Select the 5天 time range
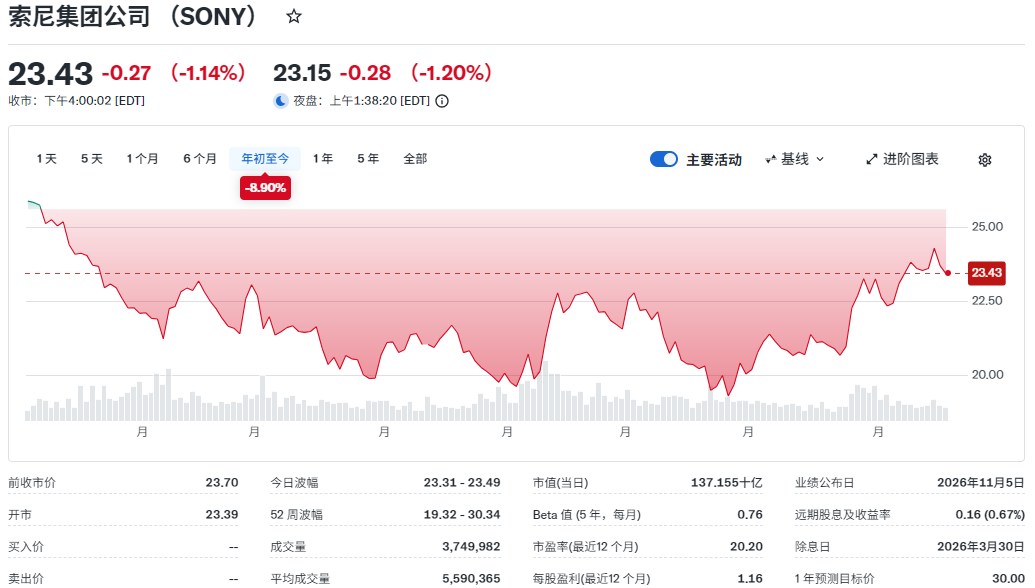1035x588 pixels. tap(92, 158)
